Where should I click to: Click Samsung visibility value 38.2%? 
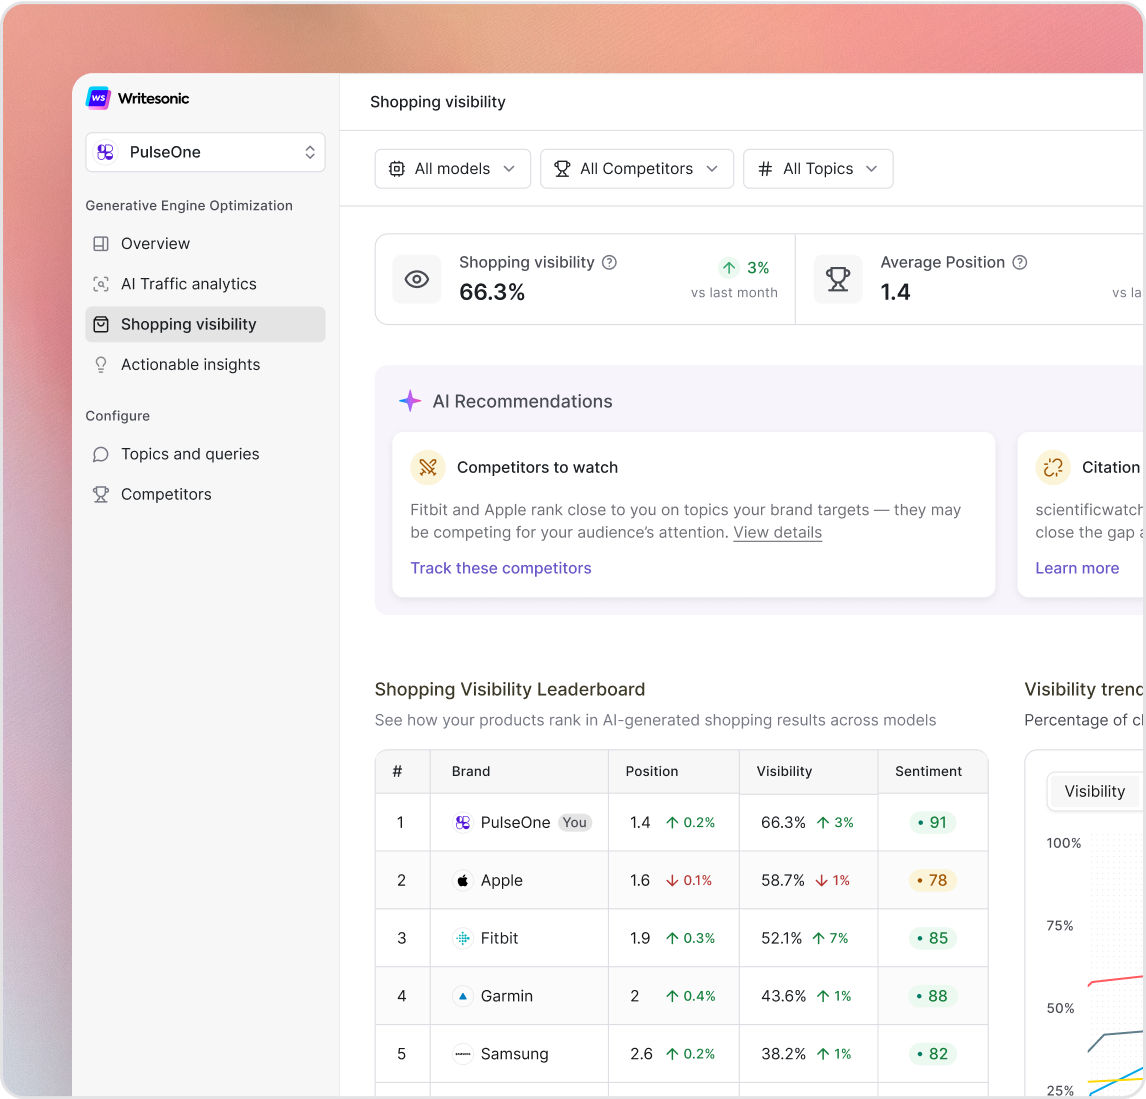pos(783,1054)
